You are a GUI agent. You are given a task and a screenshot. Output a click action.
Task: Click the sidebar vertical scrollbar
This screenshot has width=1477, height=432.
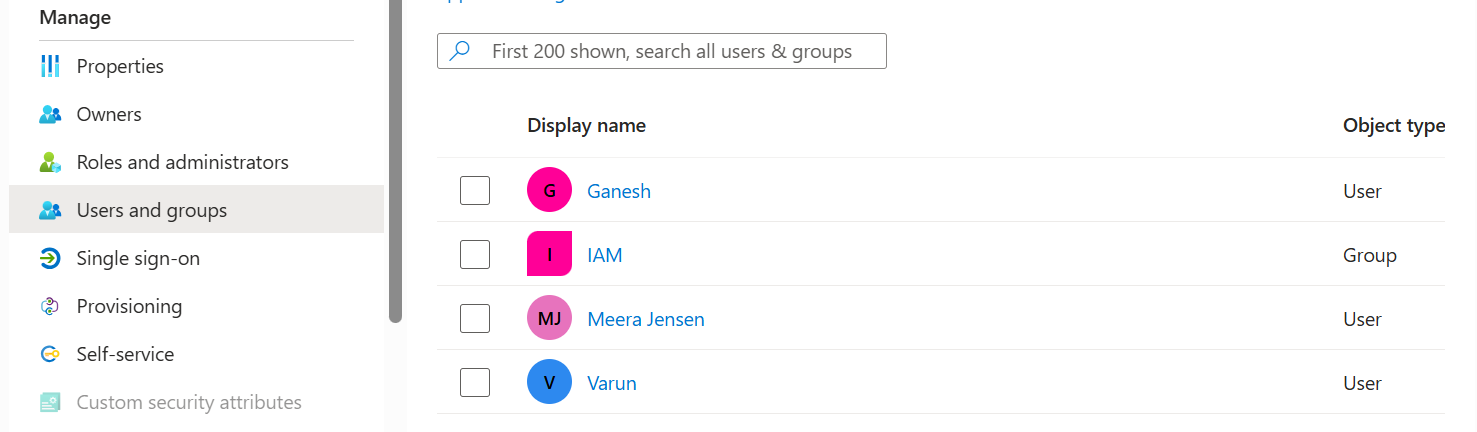(x=395, y=160)
